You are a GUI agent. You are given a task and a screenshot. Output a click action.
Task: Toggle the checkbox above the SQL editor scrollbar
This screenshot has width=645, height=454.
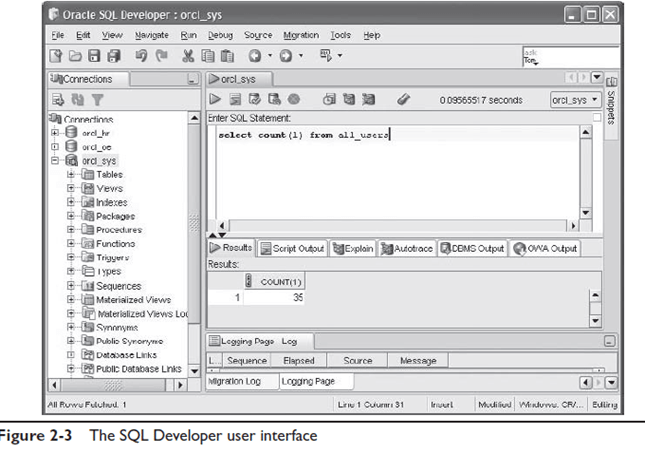(597, 118)
